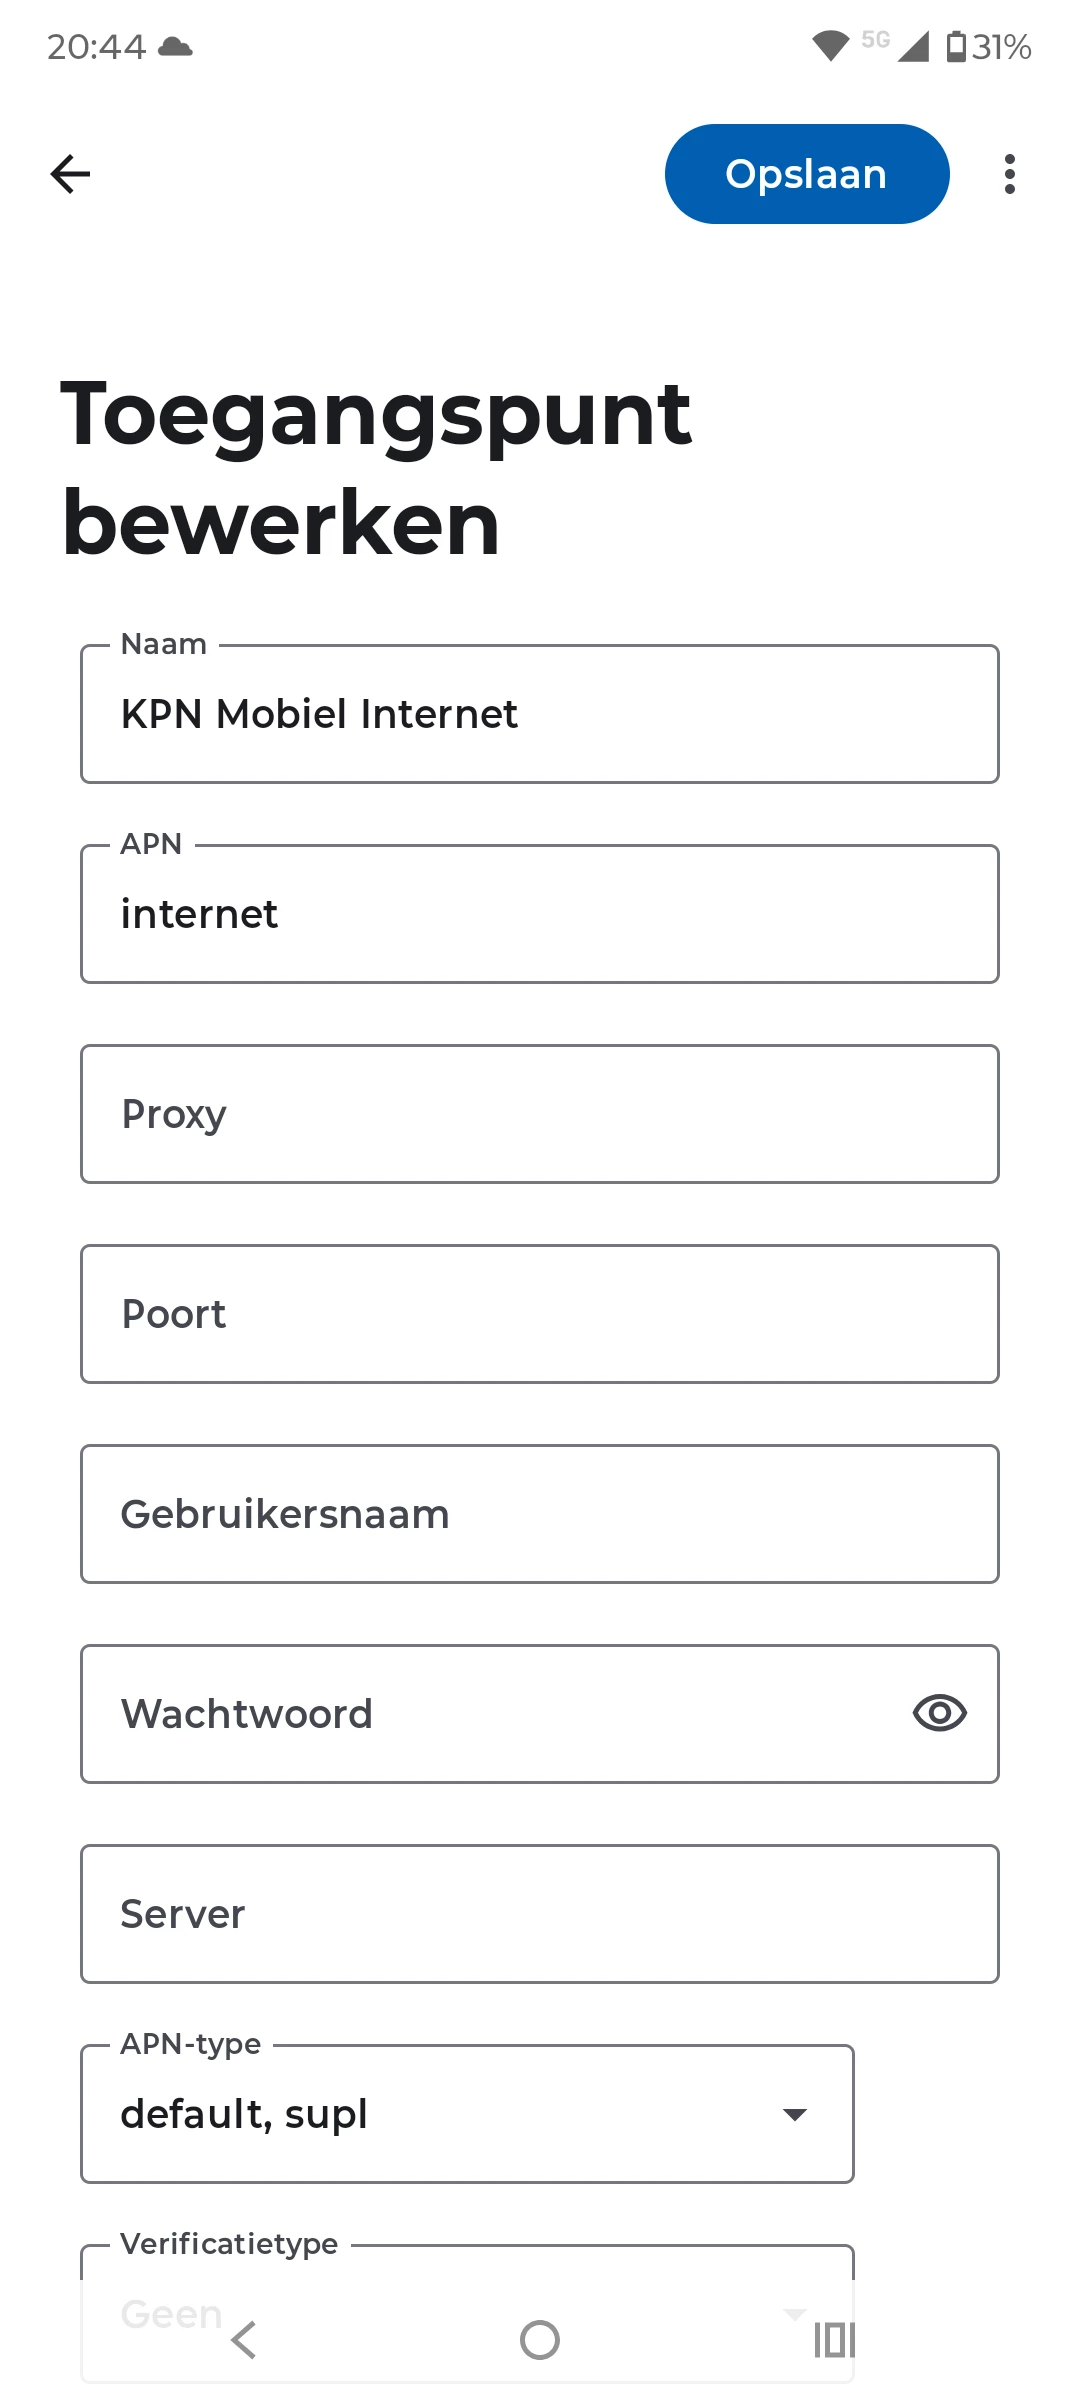Edit the Naam field KPN Mobiel Internet
The width and height of the screenshot is (1080, 2400).
point(540,714)
